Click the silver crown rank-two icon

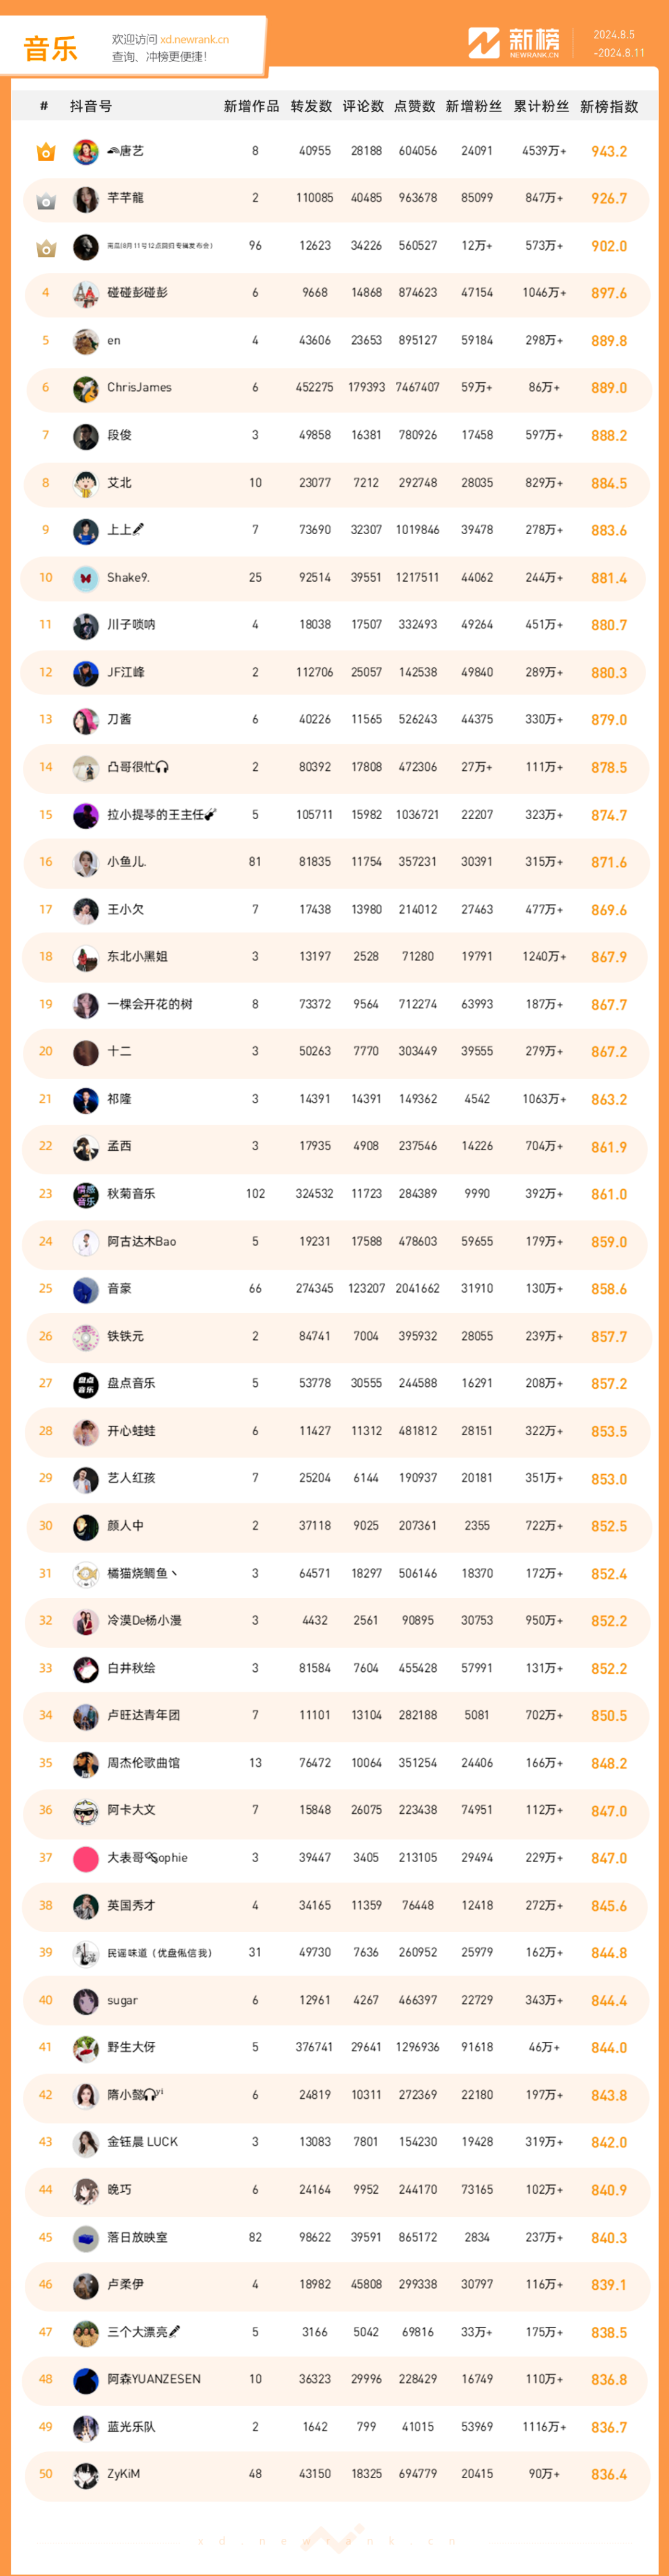45,200
